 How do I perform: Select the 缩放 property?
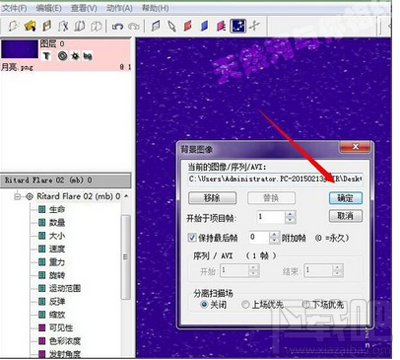[x=57, y=315]
